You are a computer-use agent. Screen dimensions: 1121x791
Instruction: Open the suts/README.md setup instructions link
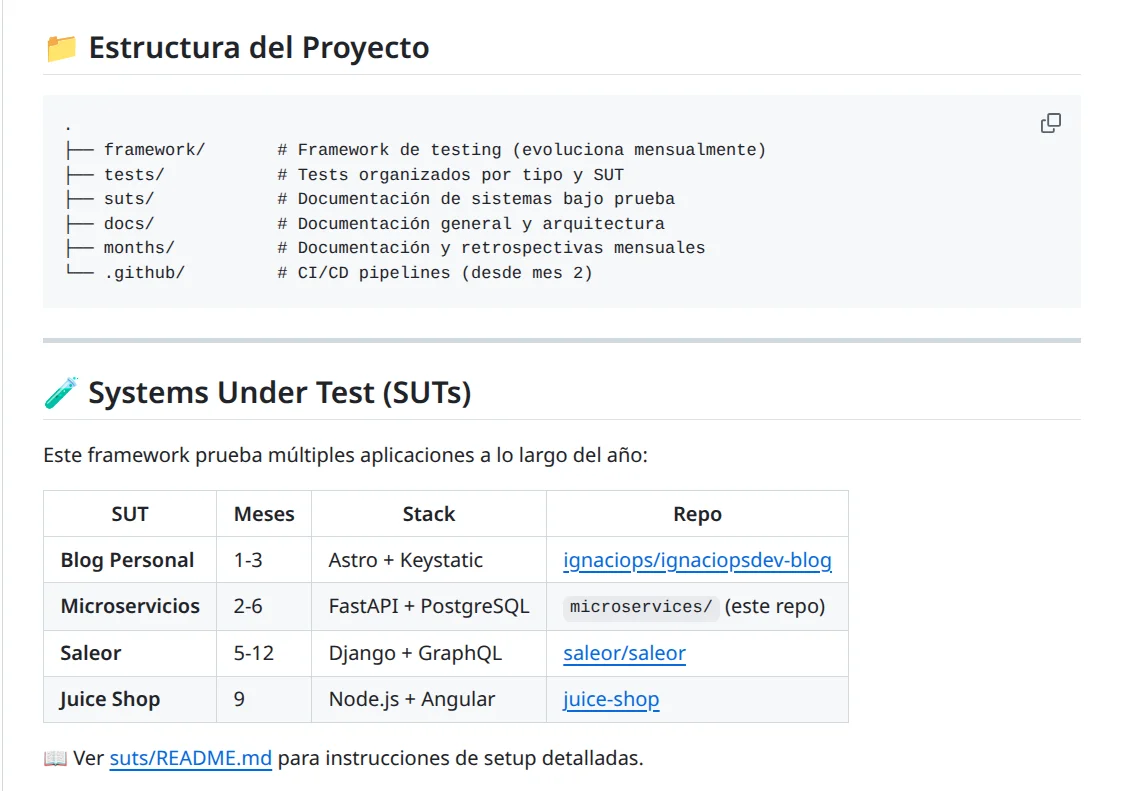[x=190, y=758]
